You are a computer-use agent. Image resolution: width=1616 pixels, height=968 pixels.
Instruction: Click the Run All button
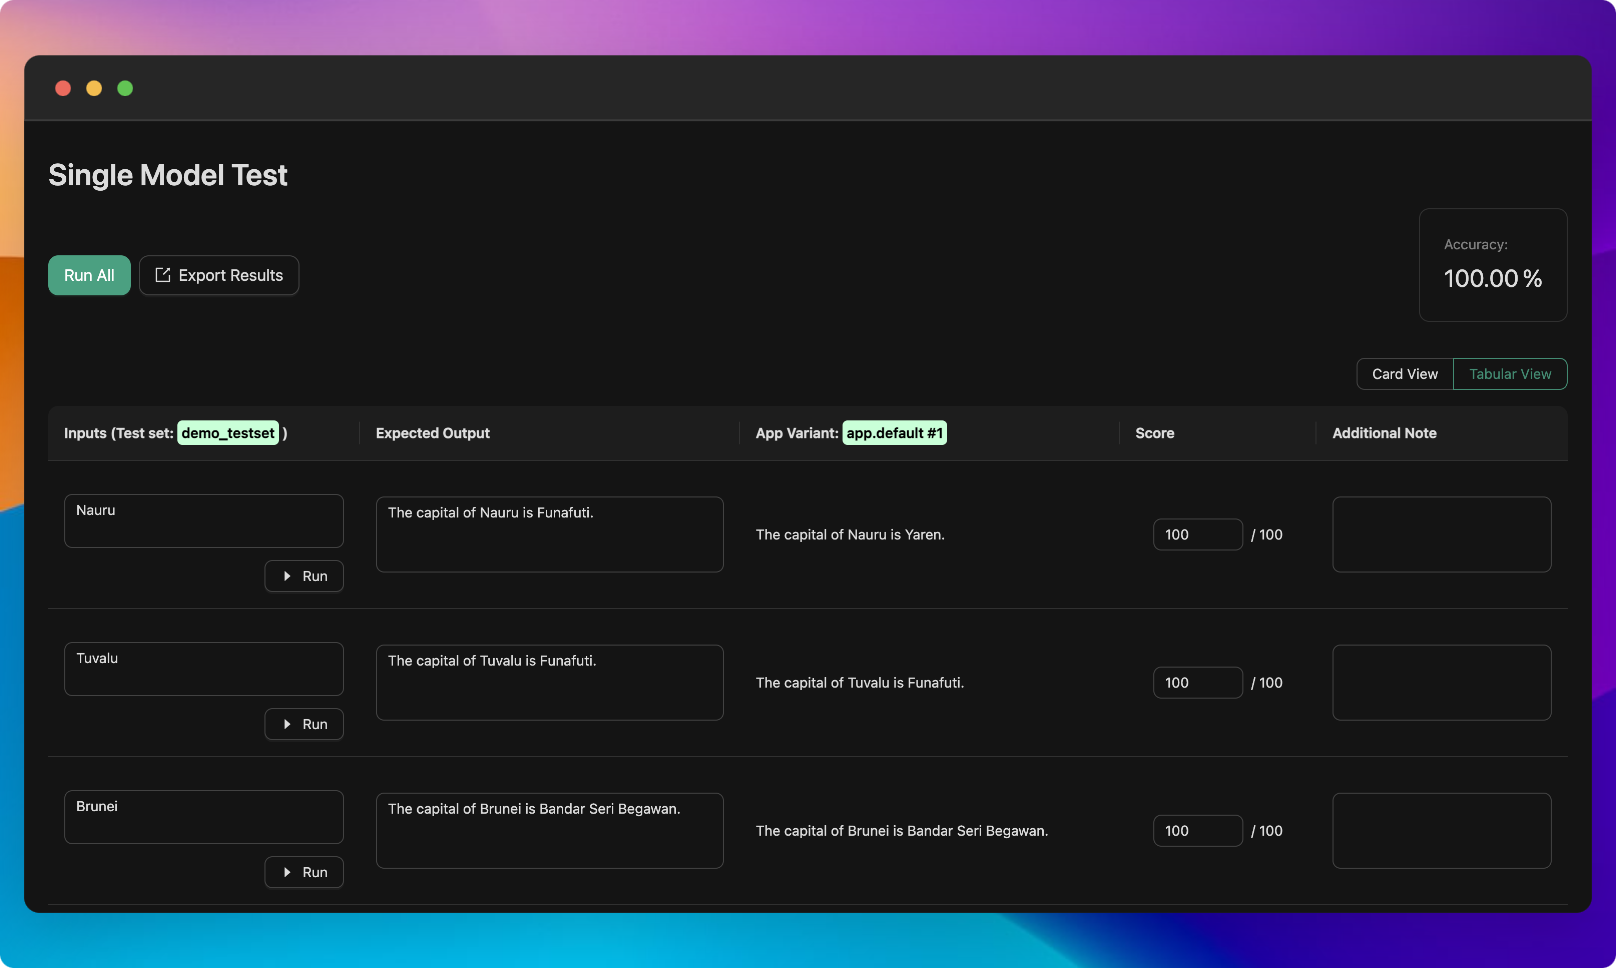tap(89, 275)
